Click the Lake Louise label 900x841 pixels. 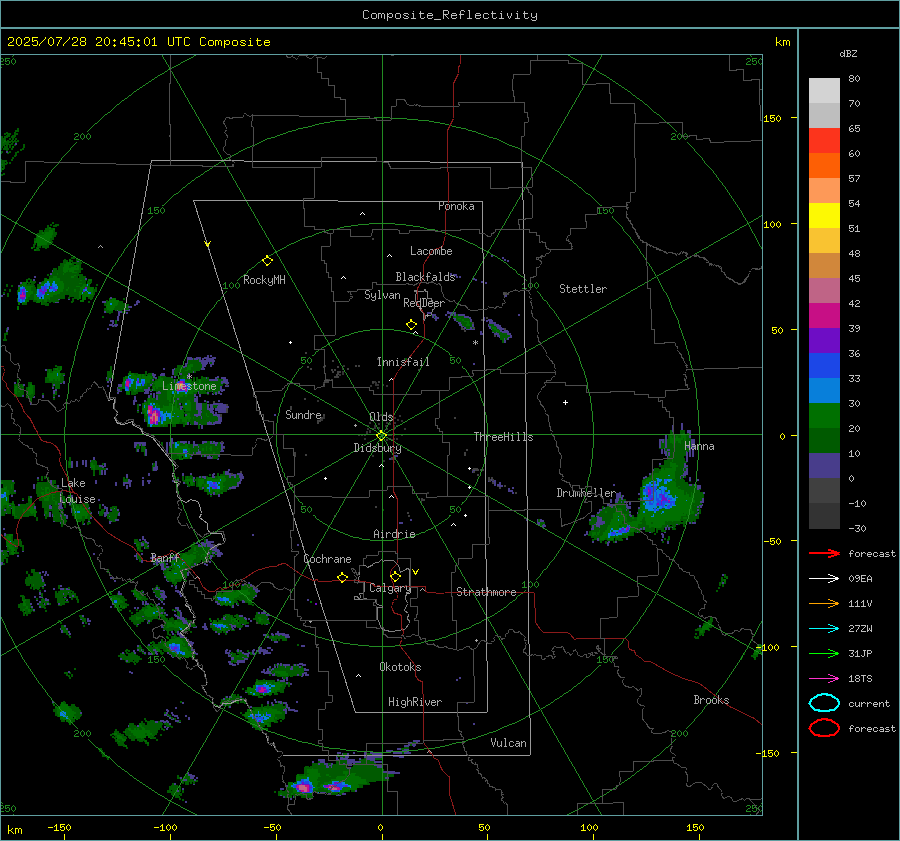(x=77, y=491)
